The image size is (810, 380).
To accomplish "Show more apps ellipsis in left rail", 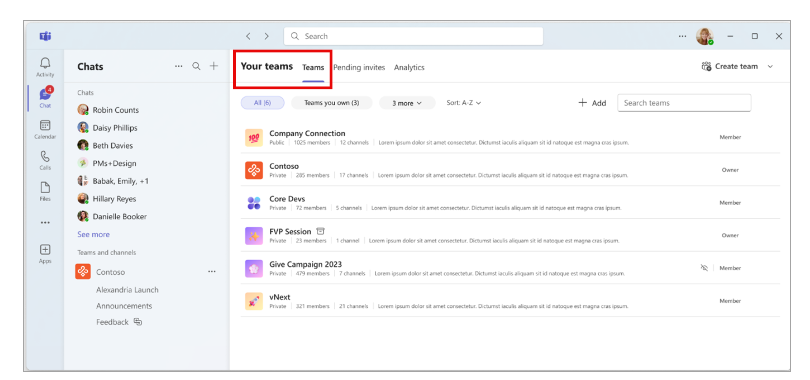I will tap(45, 223).
